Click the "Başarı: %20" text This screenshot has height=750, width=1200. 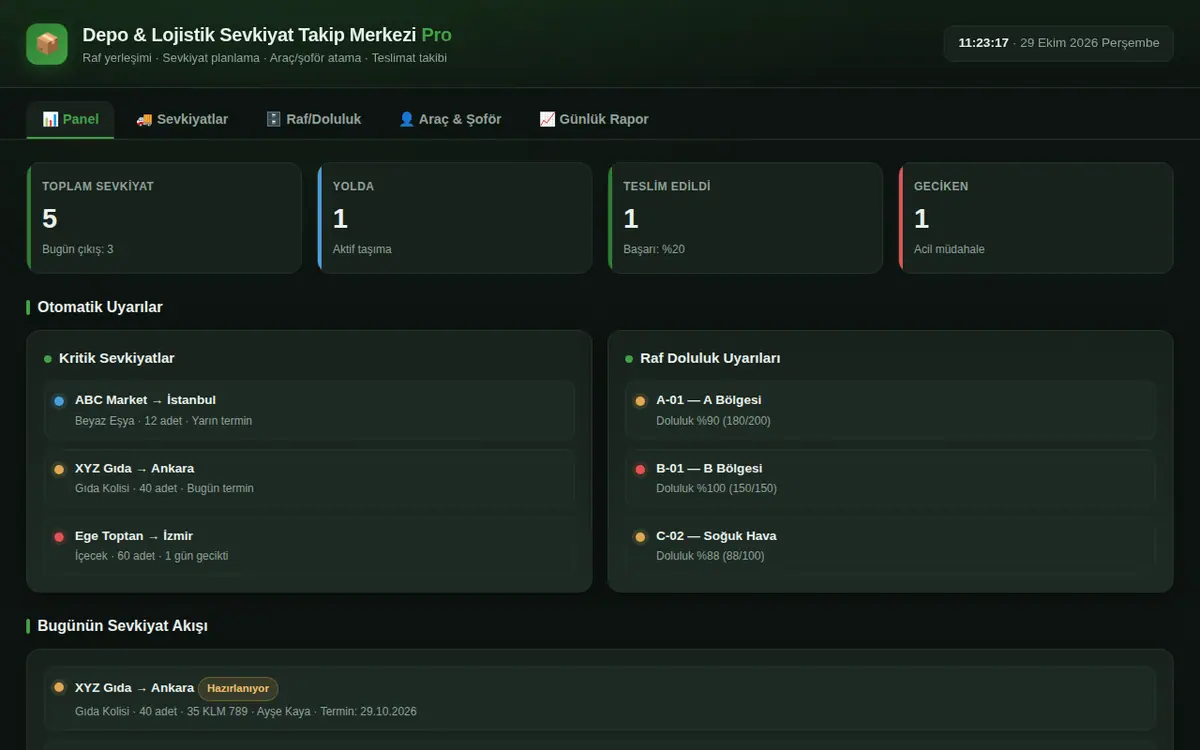654,249
